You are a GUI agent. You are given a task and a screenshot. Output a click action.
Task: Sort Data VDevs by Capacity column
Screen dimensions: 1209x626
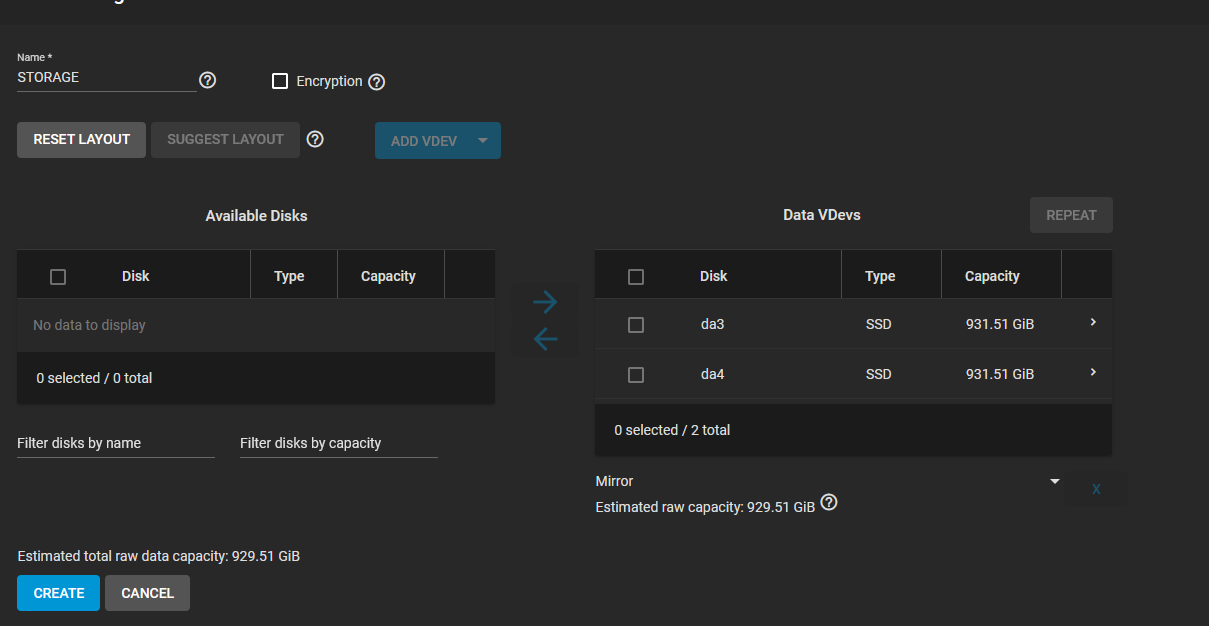pyautogui.click(x=992, y=276)
